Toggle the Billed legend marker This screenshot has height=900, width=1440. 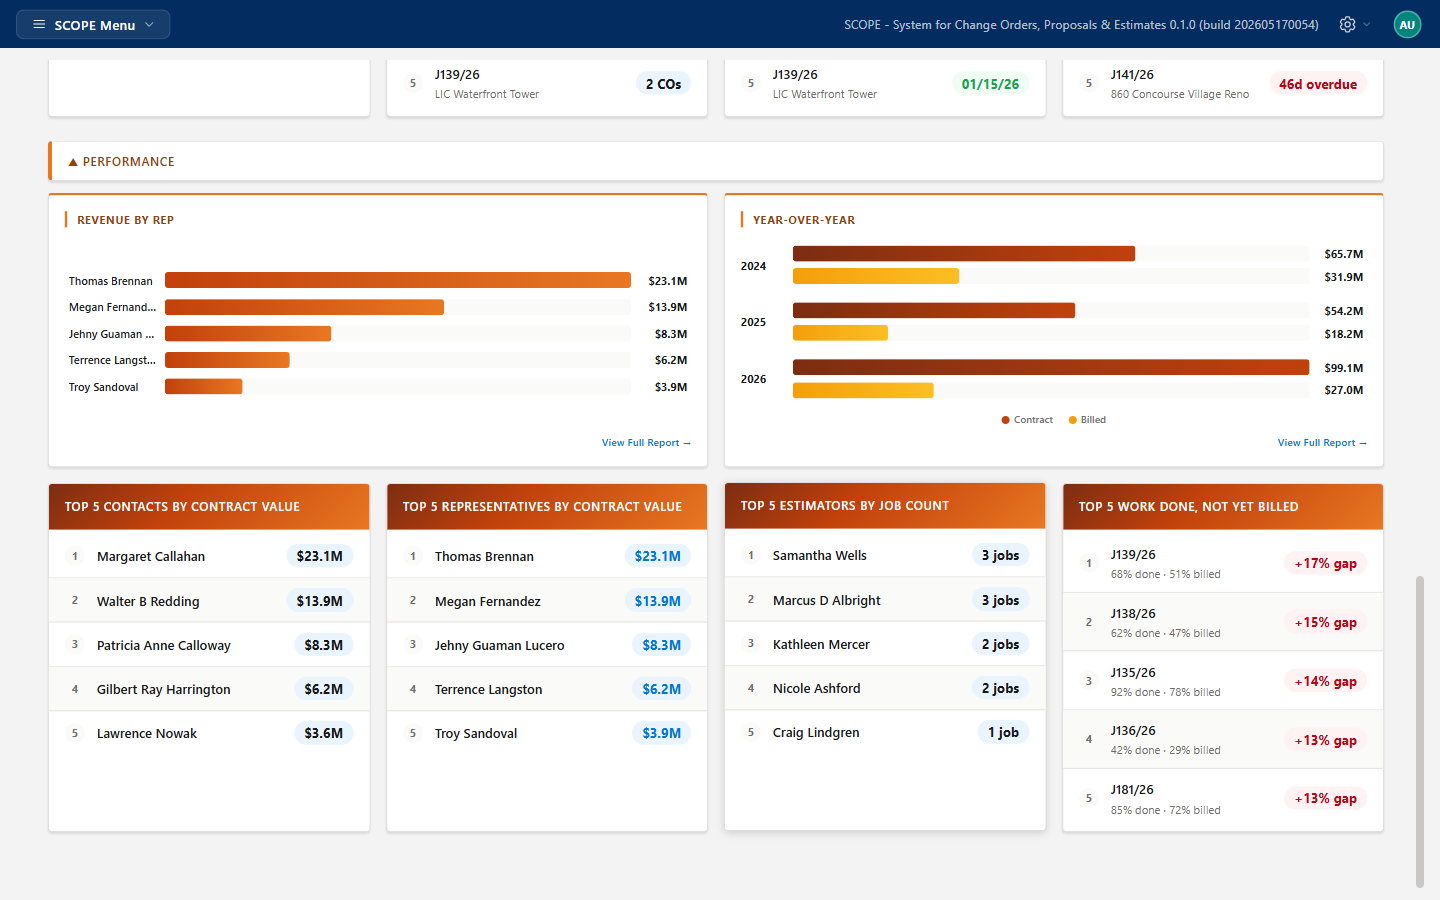tap(1073, 420)
